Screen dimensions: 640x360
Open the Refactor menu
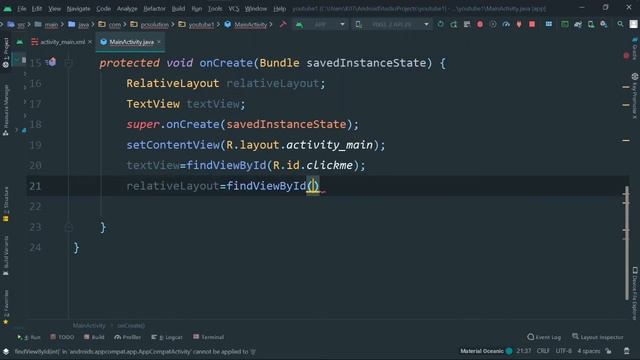pyautogui.click(x=154, y=9)
